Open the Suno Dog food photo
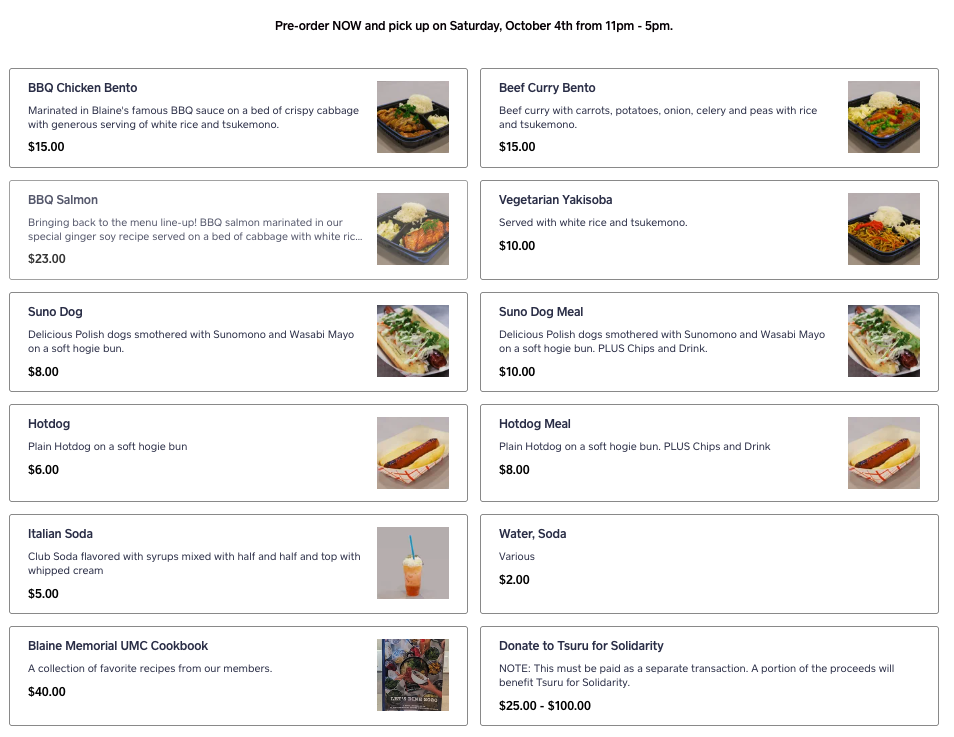This screenshot has height=737, width=954. pyautogui.click(x=413, y=341)
